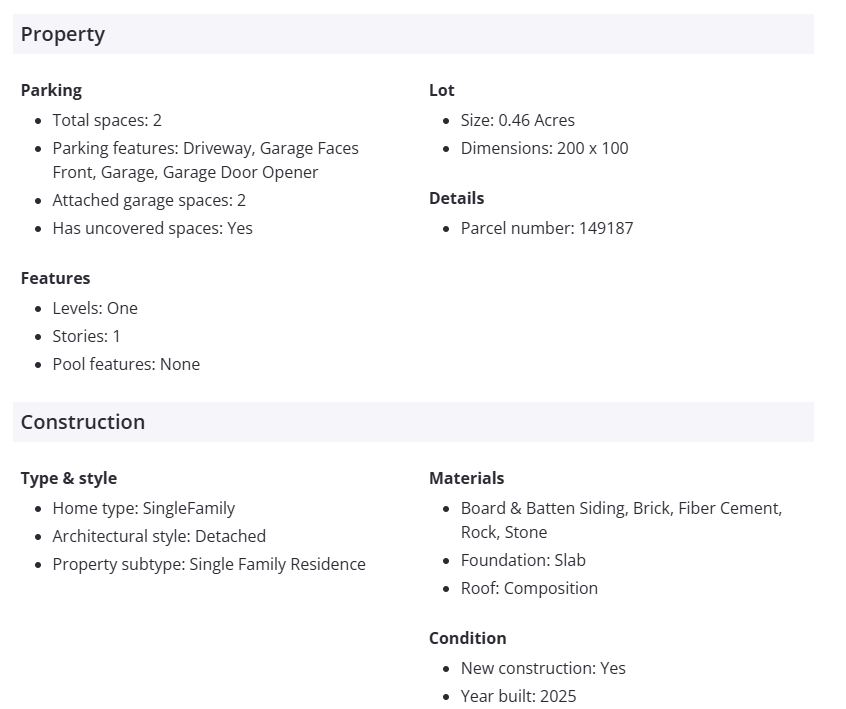Select the Size: 0.46 Acres entry
The width and height of the screenshot is (846, 709).
click(x=517, y=120)
